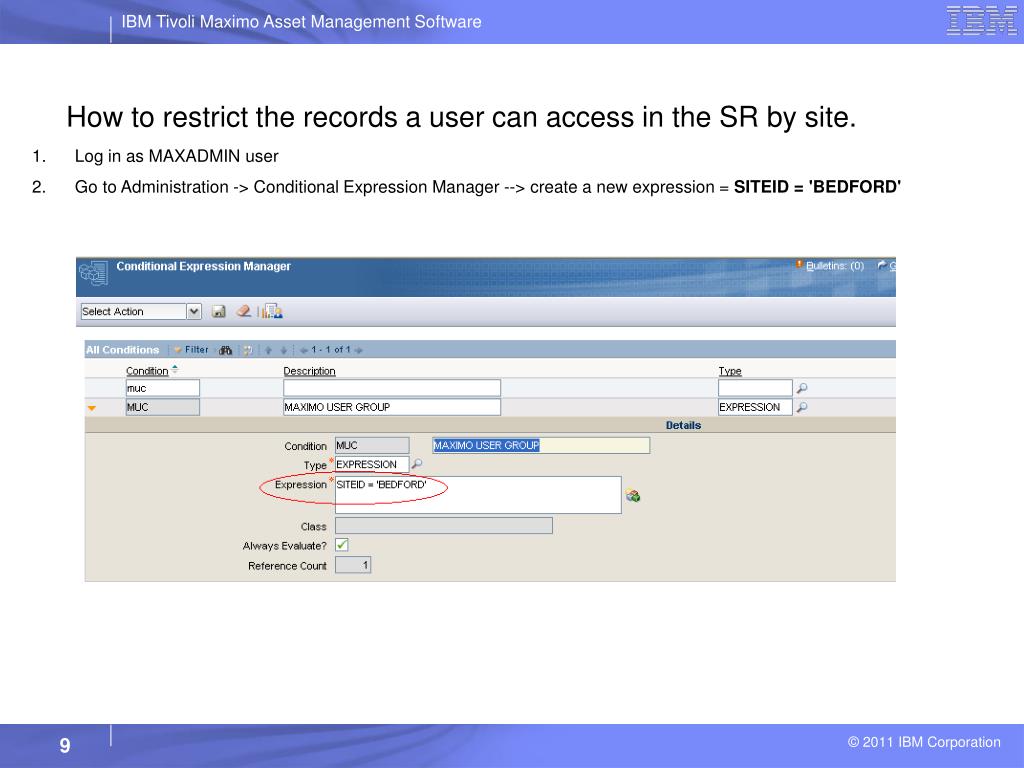Click the binoculars search icon

(226, 350)
